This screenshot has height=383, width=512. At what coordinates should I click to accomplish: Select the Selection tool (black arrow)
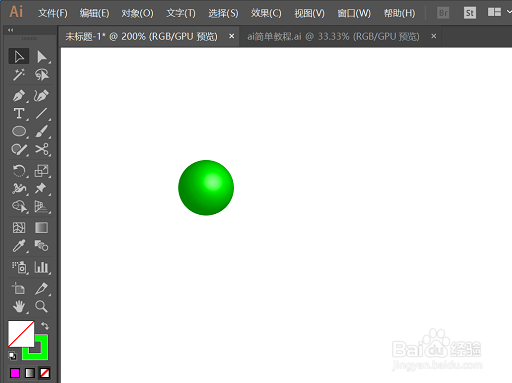19,57
